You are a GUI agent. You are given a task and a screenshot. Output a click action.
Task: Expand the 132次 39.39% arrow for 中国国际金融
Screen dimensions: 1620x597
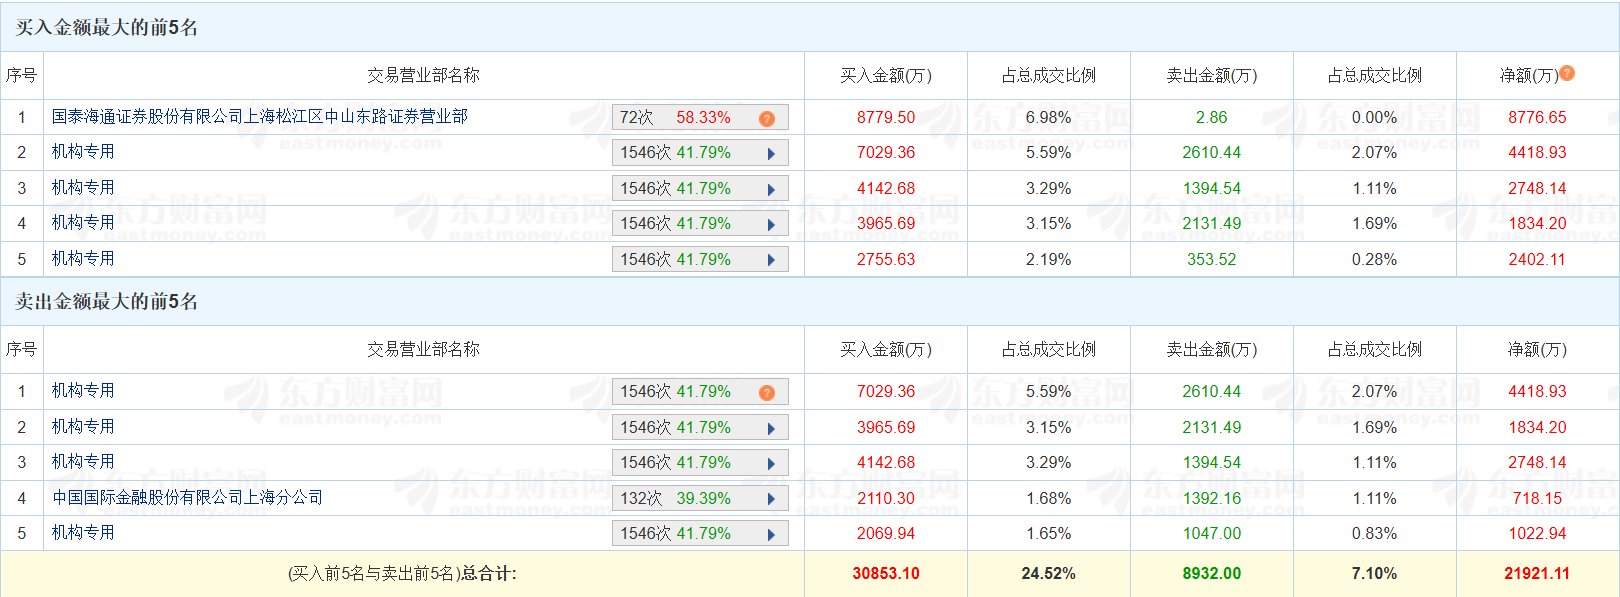(771, 499)
